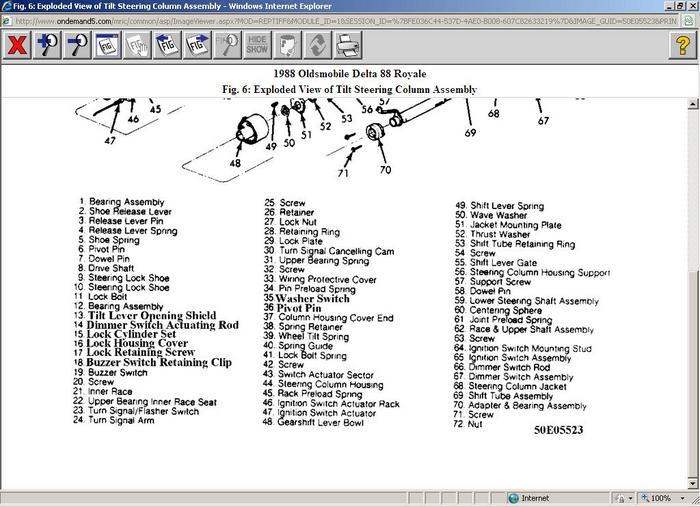
Task: Click '56. Steering Column Housing Support' entry
Action: pyautogui.click(x=533, y=272)
